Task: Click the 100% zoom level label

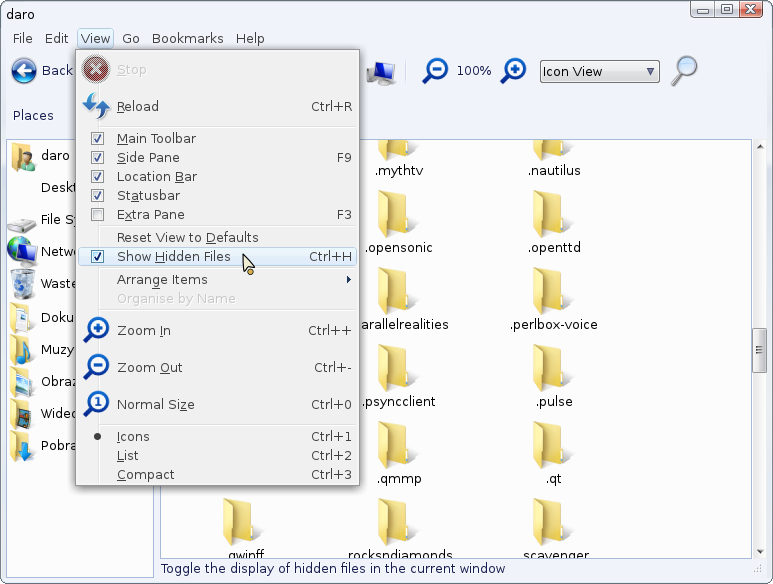Action: click(x=474, y=71)
